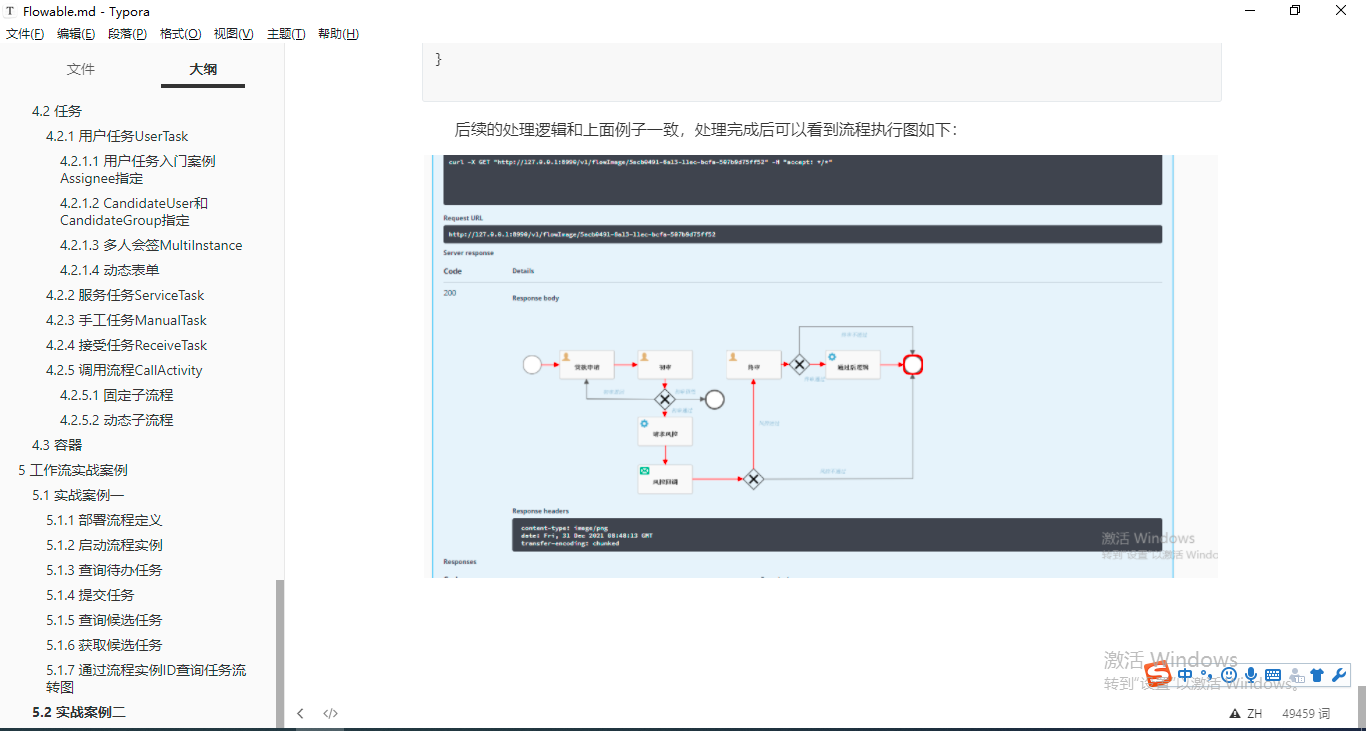Image resolution: width=1366 pixels, height=731 pixels.
Task: Open Sogou skin shirt icon
Action: pyautogui.click(x=1317, y=675)
